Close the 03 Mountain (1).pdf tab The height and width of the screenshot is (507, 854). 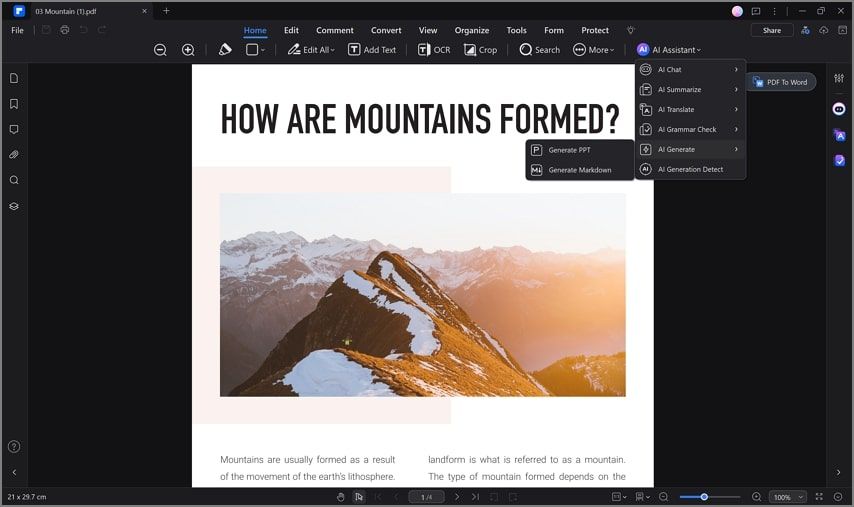pos(144,11)
